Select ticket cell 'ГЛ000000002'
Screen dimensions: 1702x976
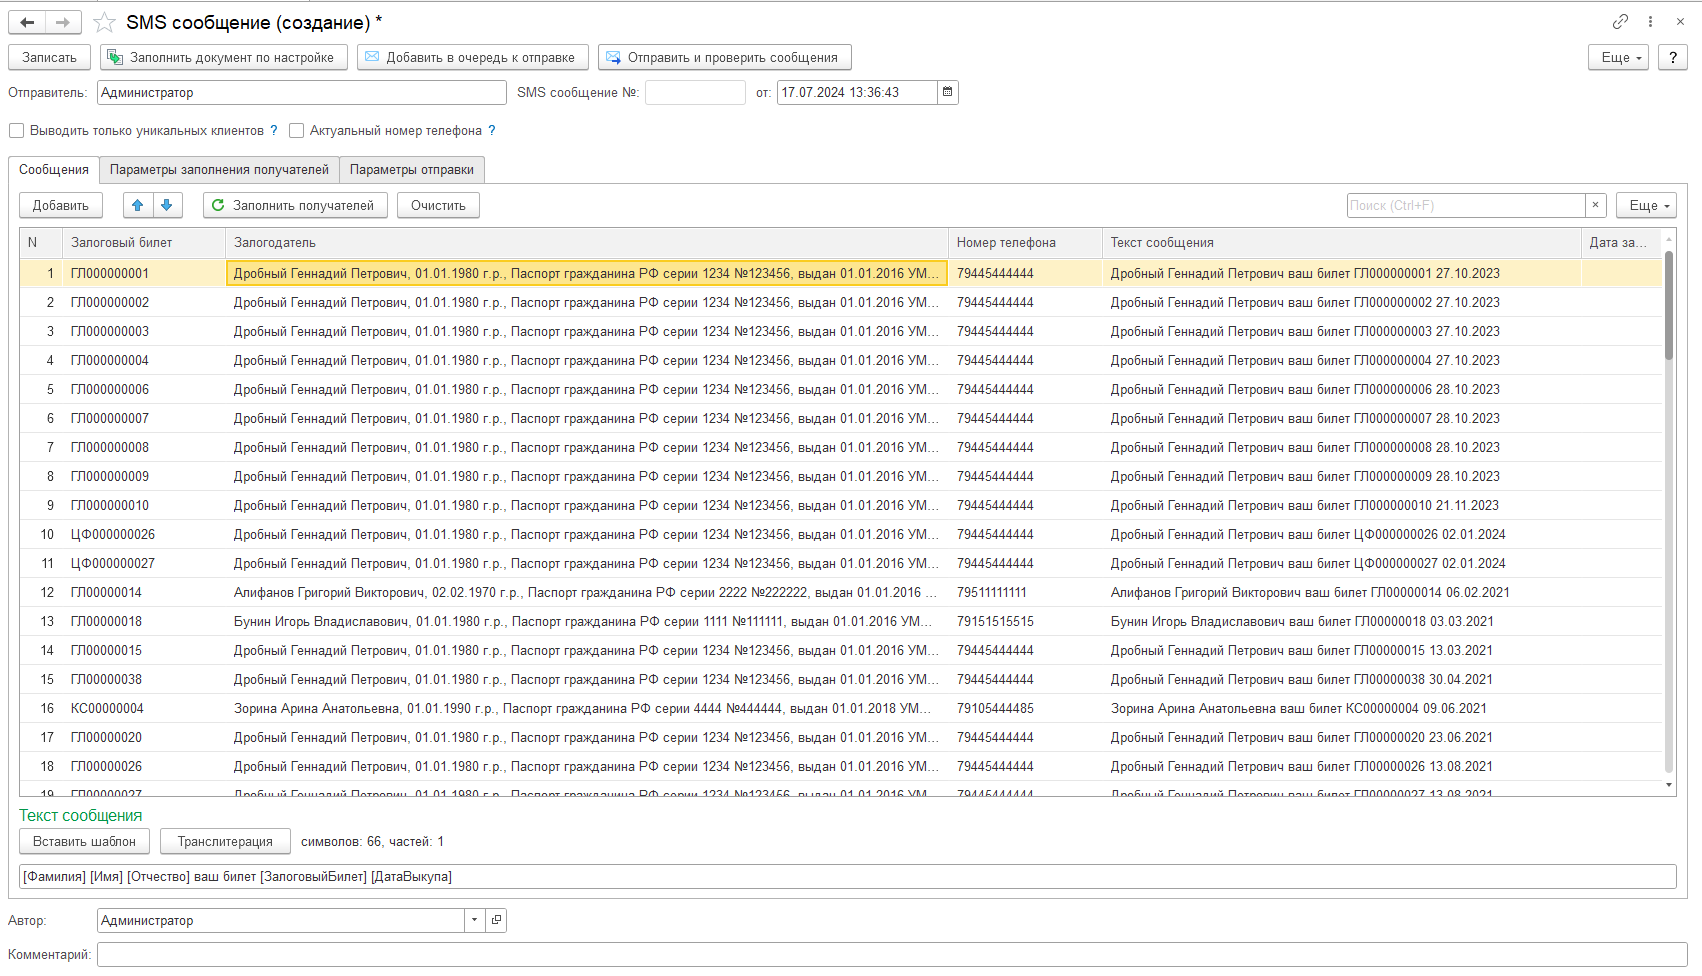144,302
